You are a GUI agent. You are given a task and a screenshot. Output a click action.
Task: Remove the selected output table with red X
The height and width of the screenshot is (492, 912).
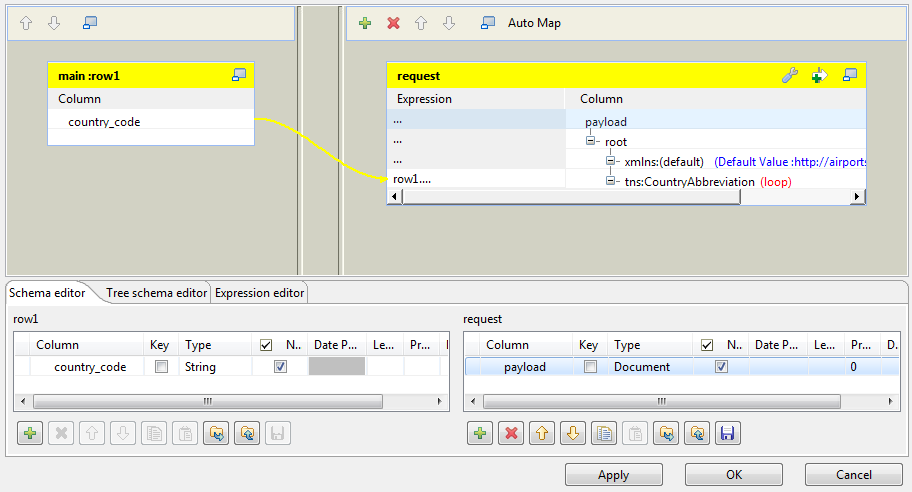click(393, 23)
